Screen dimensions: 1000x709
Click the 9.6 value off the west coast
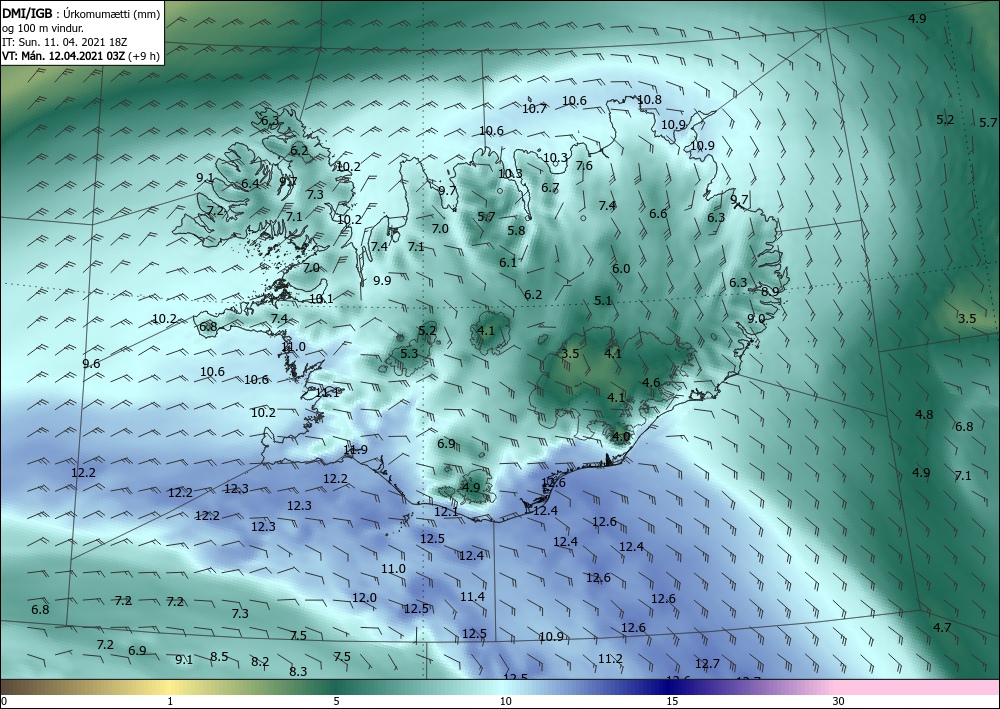(x=91, y=363)
